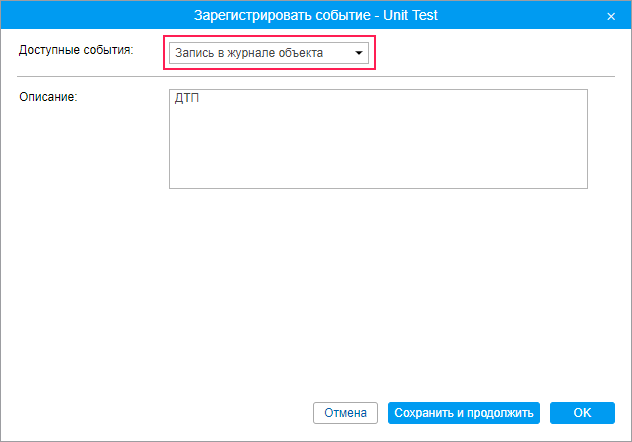Click the Доступные события label
Screen dimensions: 632x442
click(76, 49)
